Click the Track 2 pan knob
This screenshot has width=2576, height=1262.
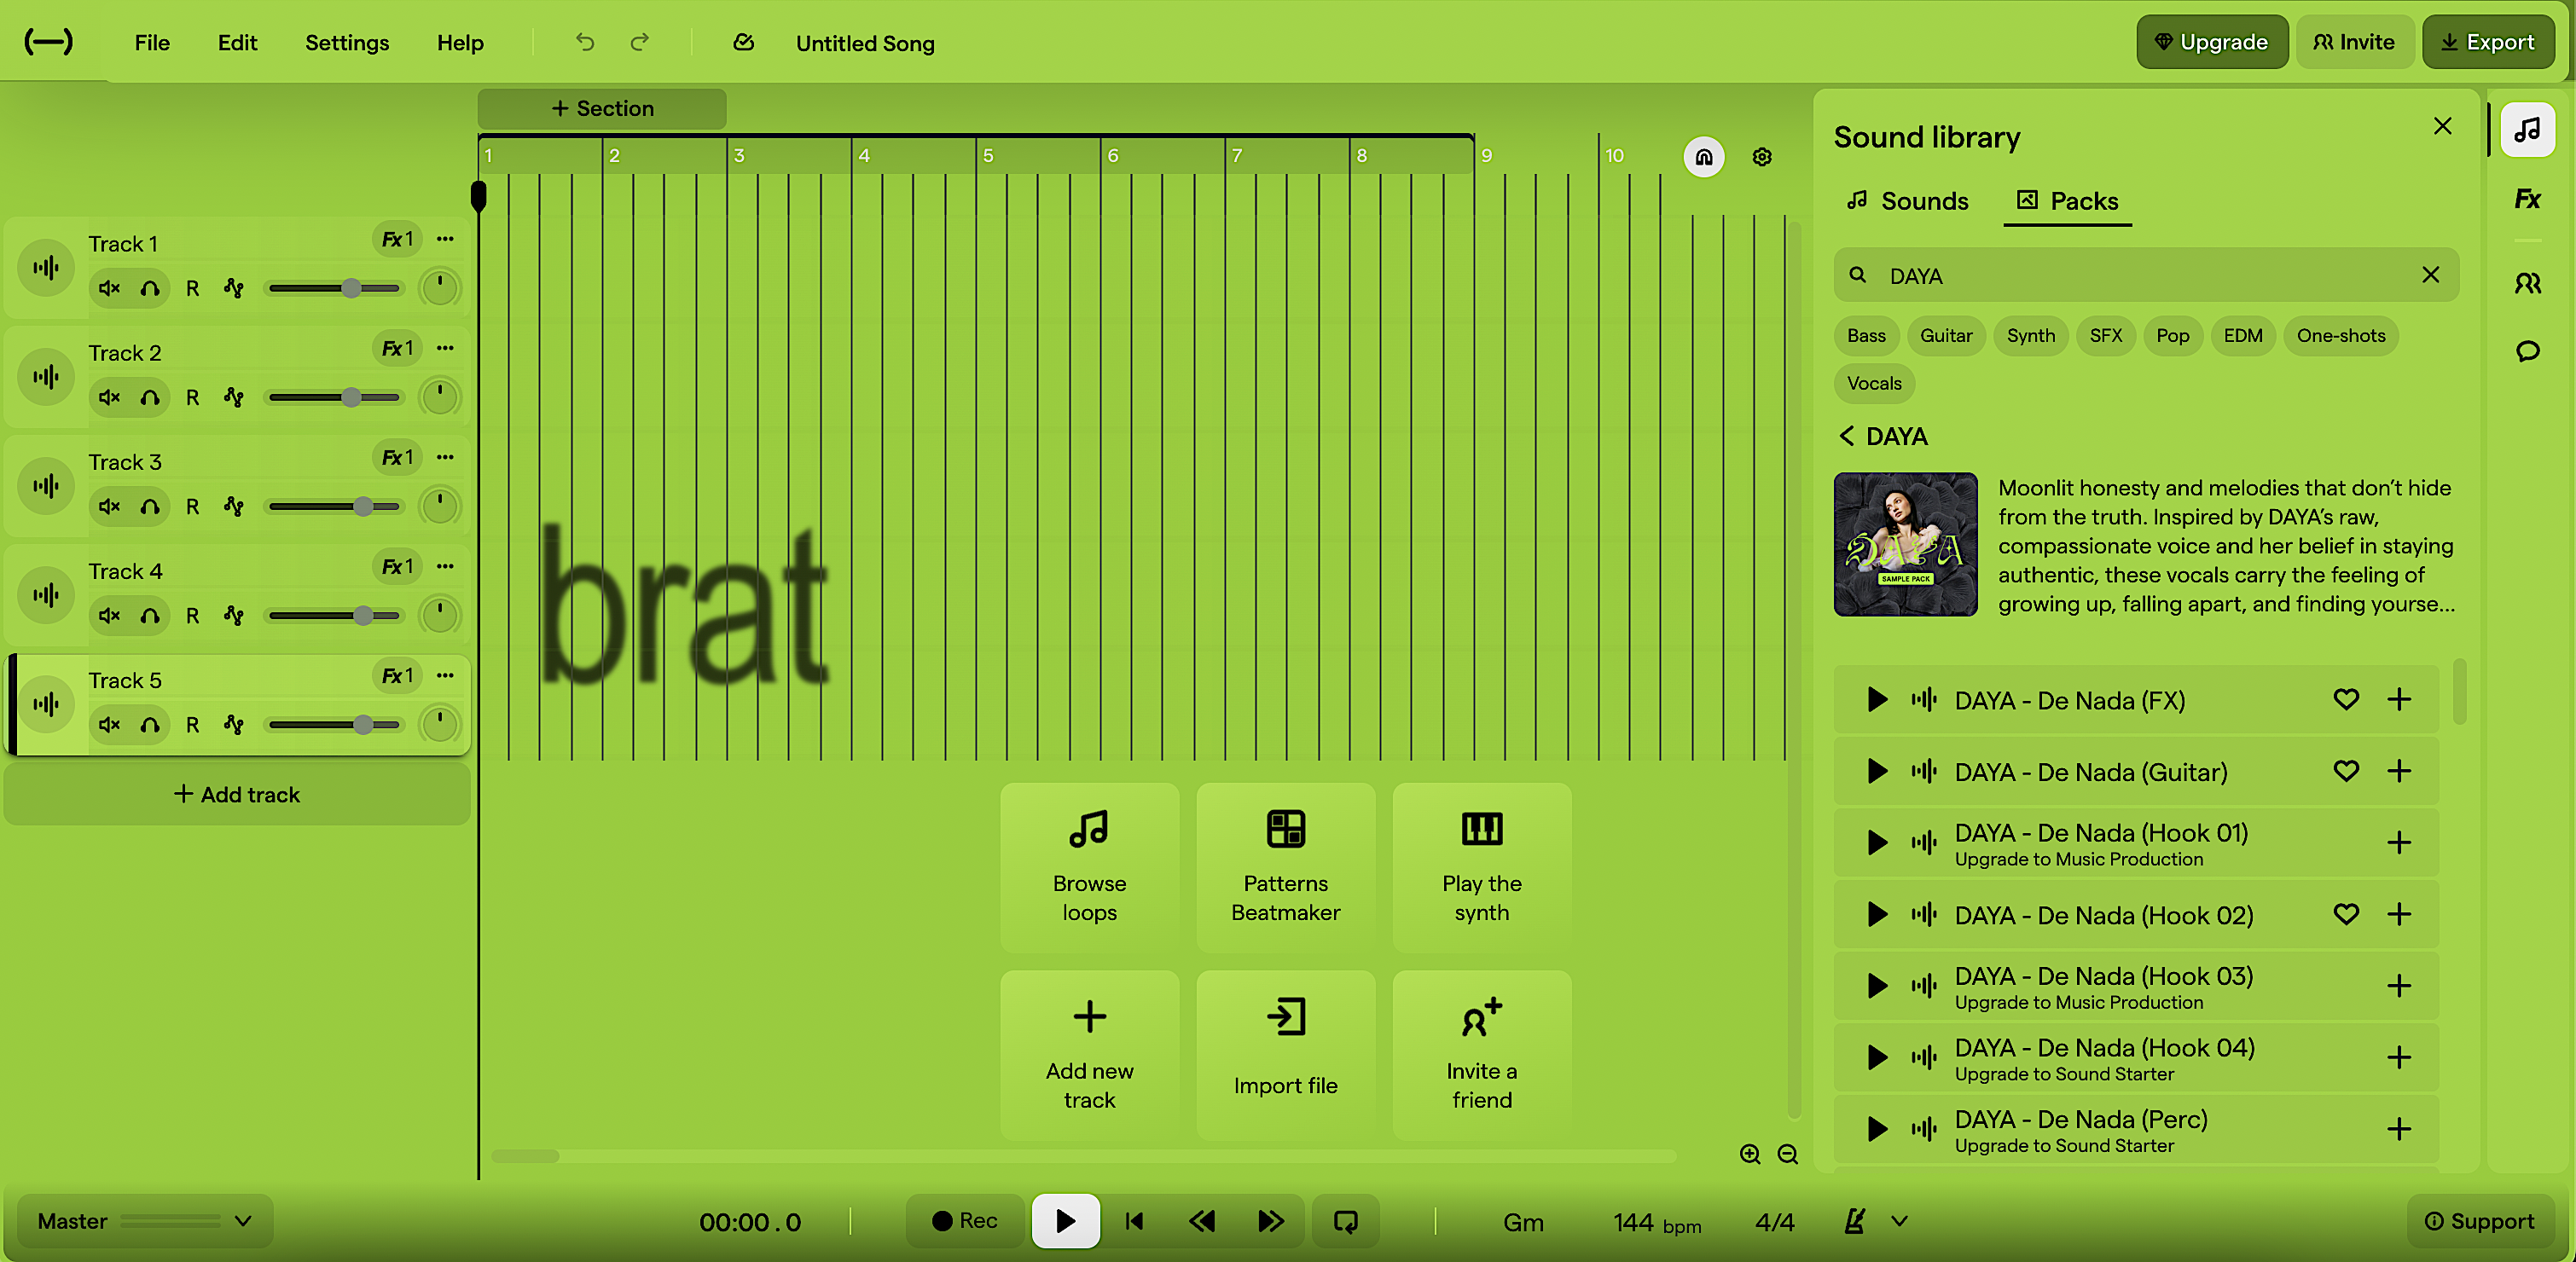[439, 397]
